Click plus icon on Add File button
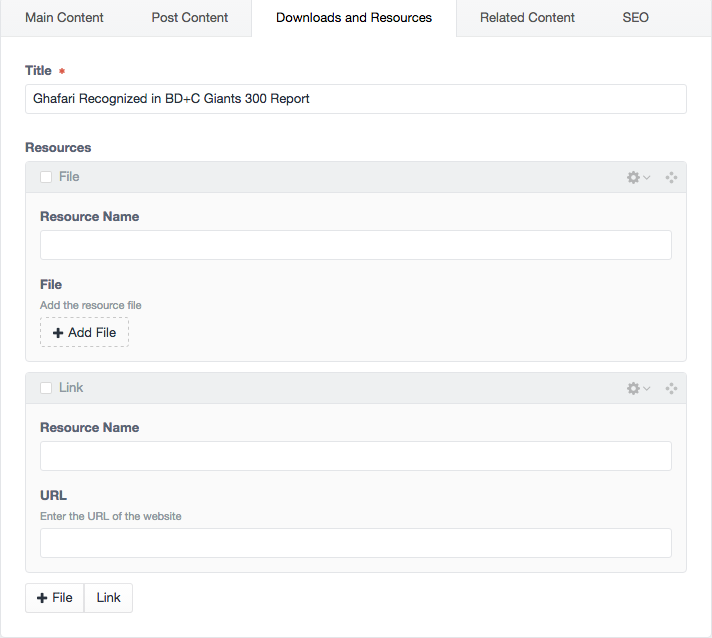The width and height of the screenshot is (712, 638). [x=58, y=333]
